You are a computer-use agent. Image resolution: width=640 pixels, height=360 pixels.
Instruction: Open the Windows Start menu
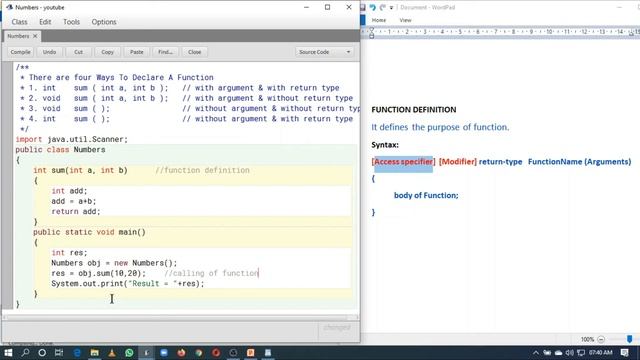[x=8, y=352]
